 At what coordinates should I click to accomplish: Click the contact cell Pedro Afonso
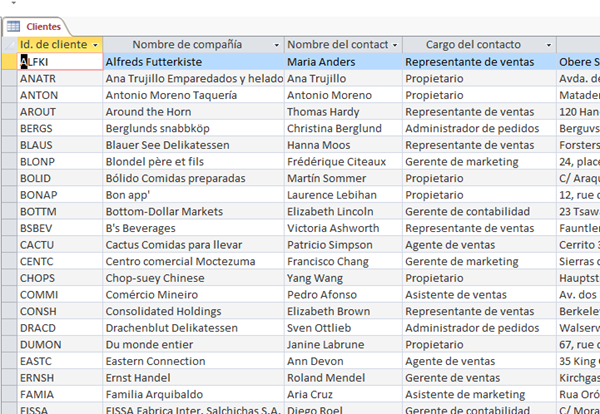(343, 295)
